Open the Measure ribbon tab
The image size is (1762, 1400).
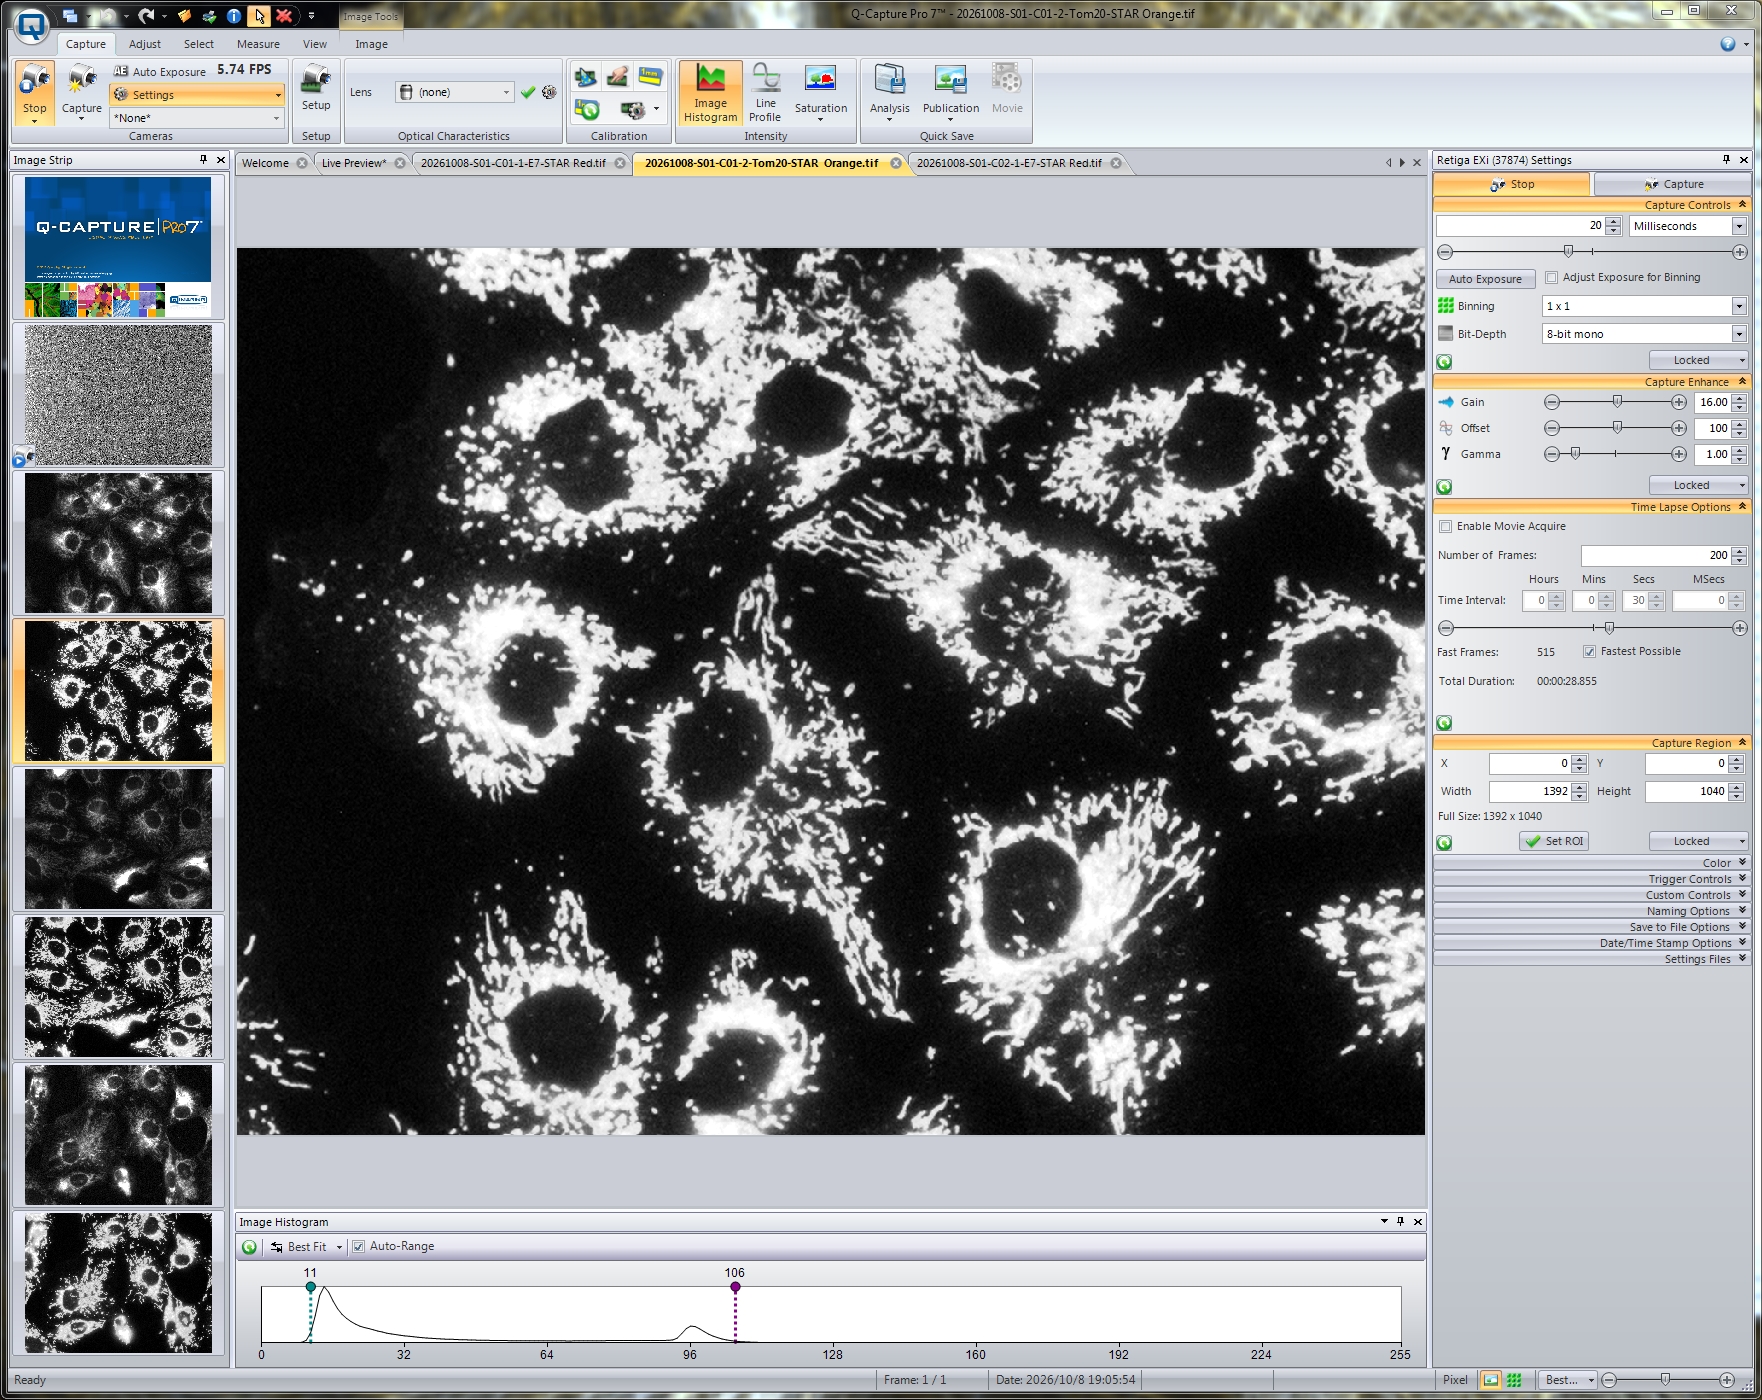coord(258,44)
